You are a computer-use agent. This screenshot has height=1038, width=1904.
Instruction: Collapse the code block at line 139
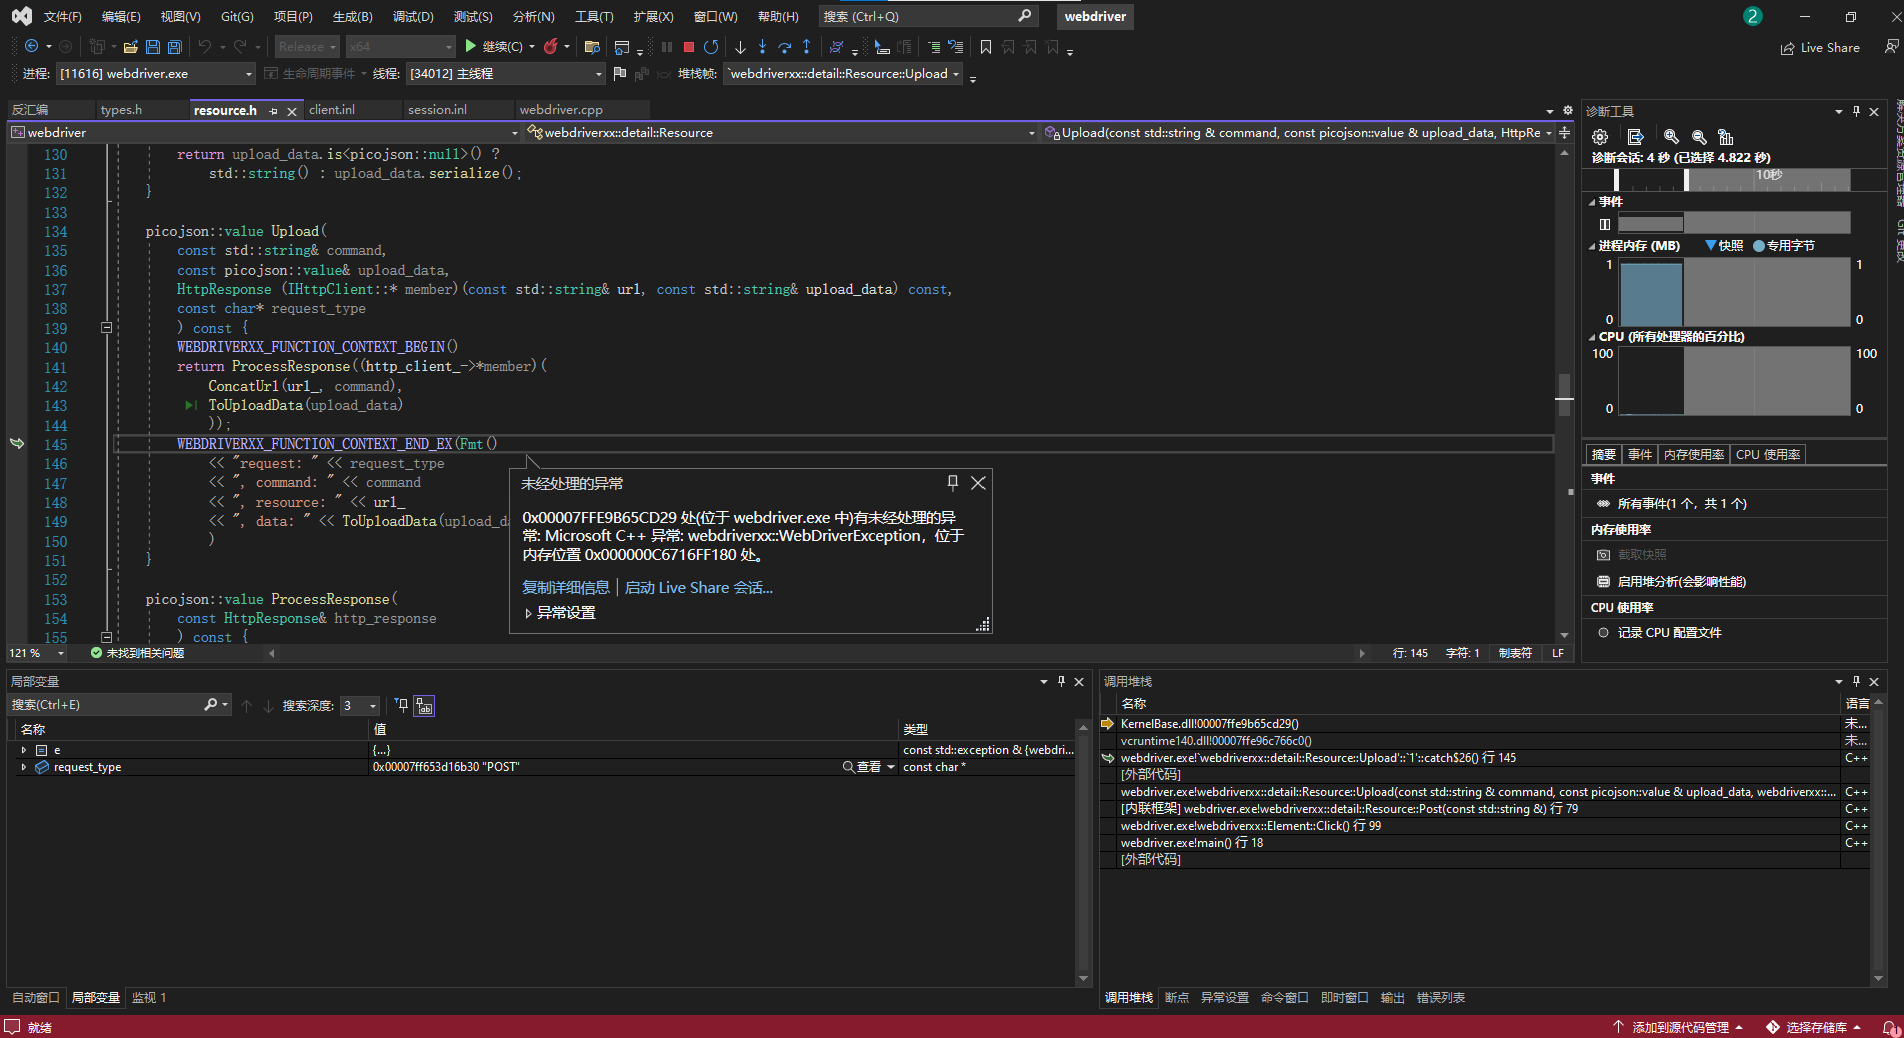[106, 328]
